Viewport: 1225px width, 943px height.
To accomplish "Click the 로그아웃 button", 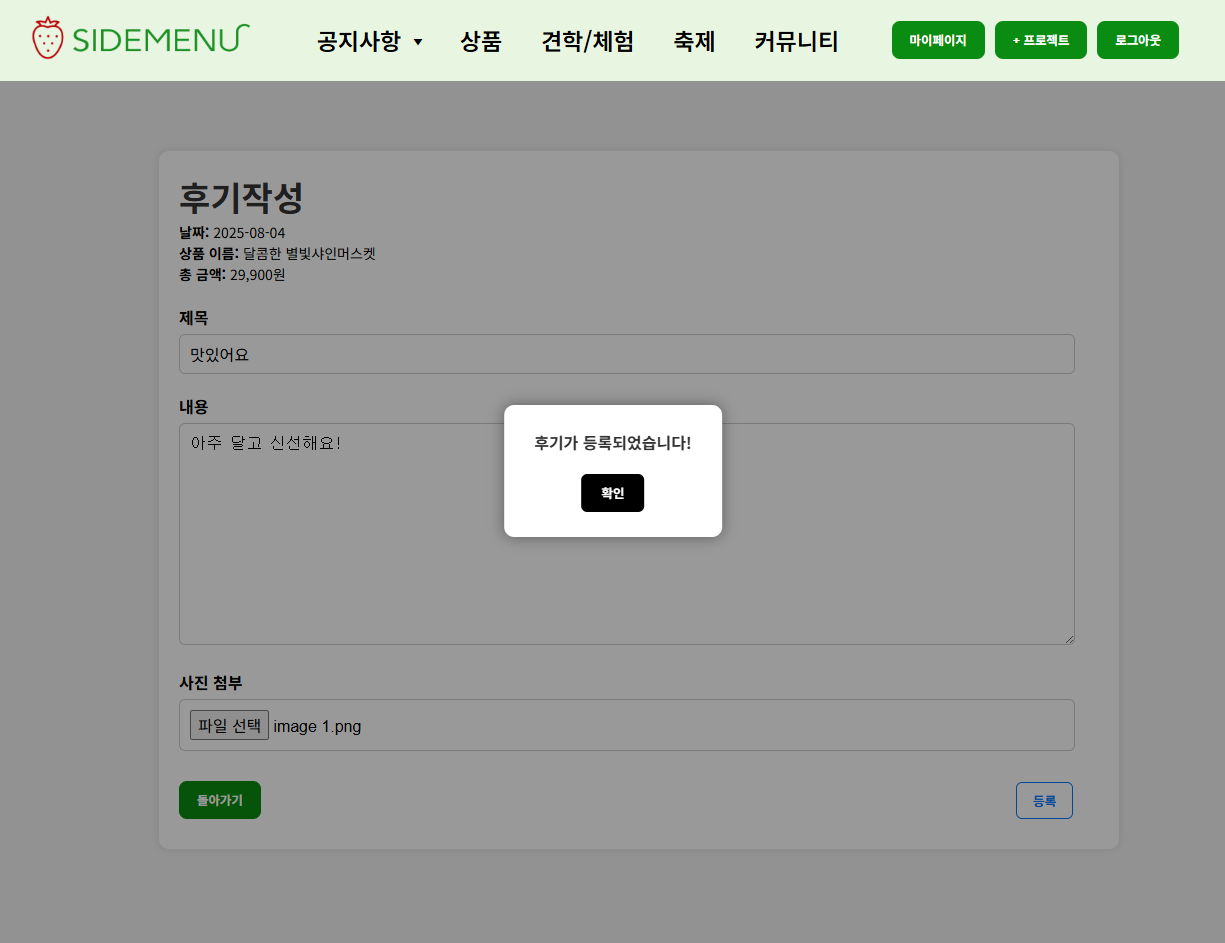I will (1137, 40).
